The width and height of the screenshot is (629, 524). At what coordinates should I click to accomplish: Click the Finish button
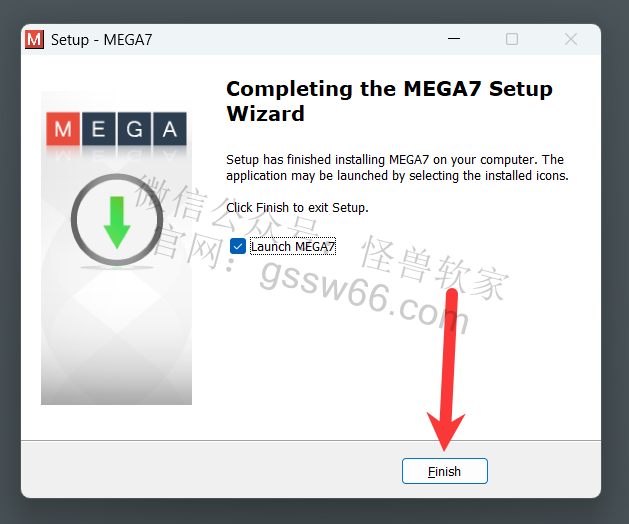coord(444,471)
